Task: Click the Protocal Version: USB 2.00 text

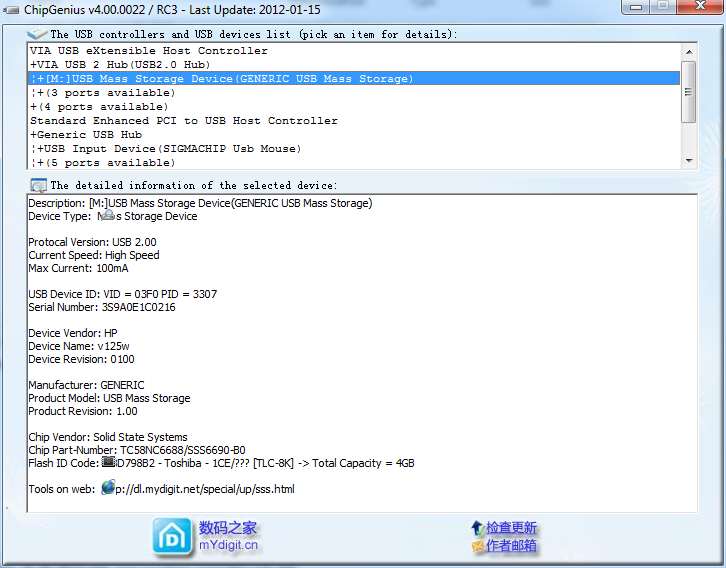Action: point(92,242)
